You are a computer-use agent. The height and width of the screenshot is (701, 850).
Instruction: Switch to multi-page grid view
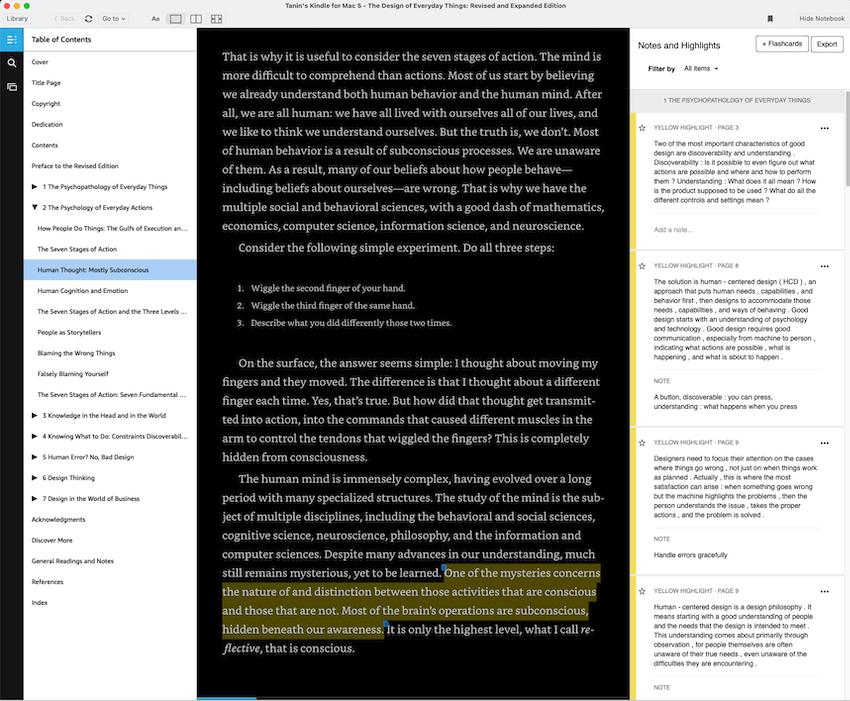pos(216,18)
